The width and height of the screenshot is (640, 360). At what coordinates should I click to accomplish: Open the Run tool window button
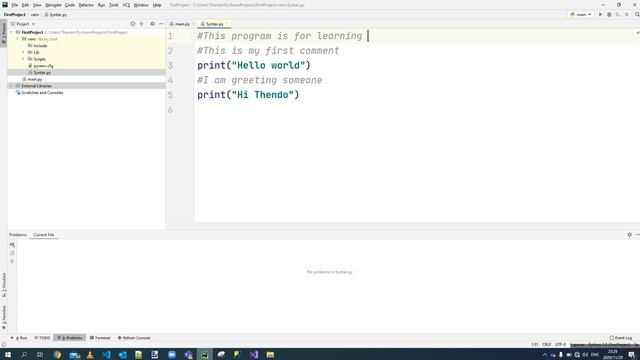(x=19, y=338)
